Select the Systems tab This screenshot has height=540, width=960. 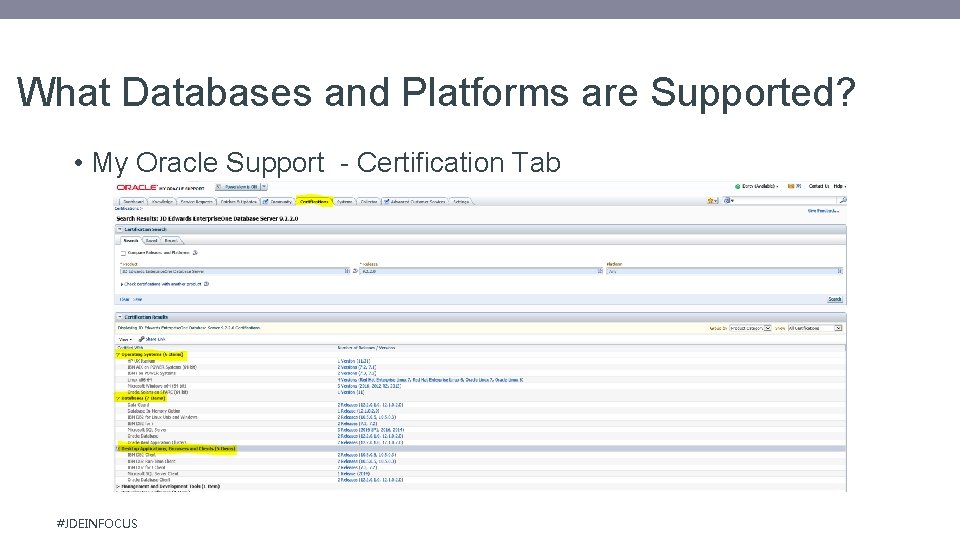tap(345, 201)
